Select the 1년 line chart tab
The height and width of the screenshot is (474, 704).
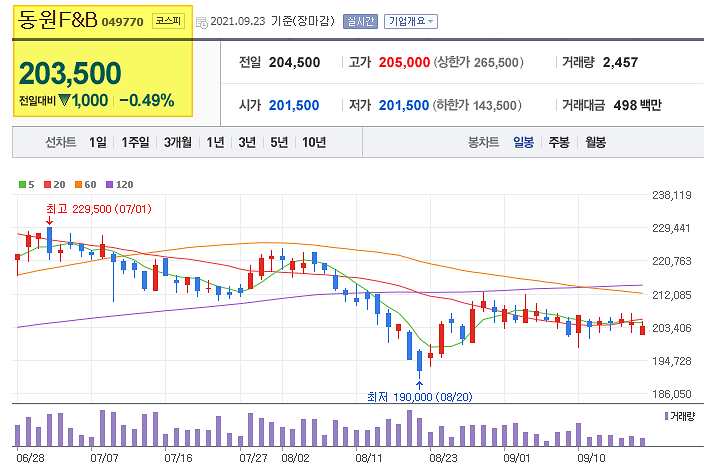pyautogui.click(x=216, y=142)
